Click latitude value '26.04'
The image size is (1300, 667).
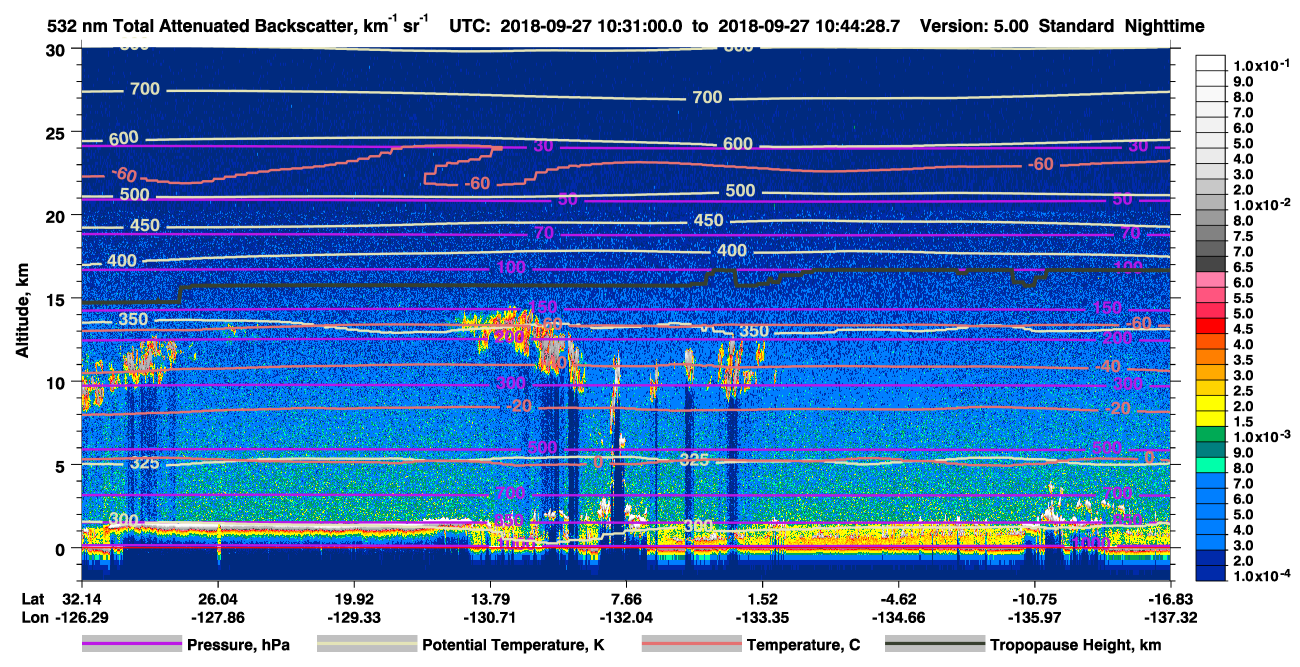coord(218,598)
